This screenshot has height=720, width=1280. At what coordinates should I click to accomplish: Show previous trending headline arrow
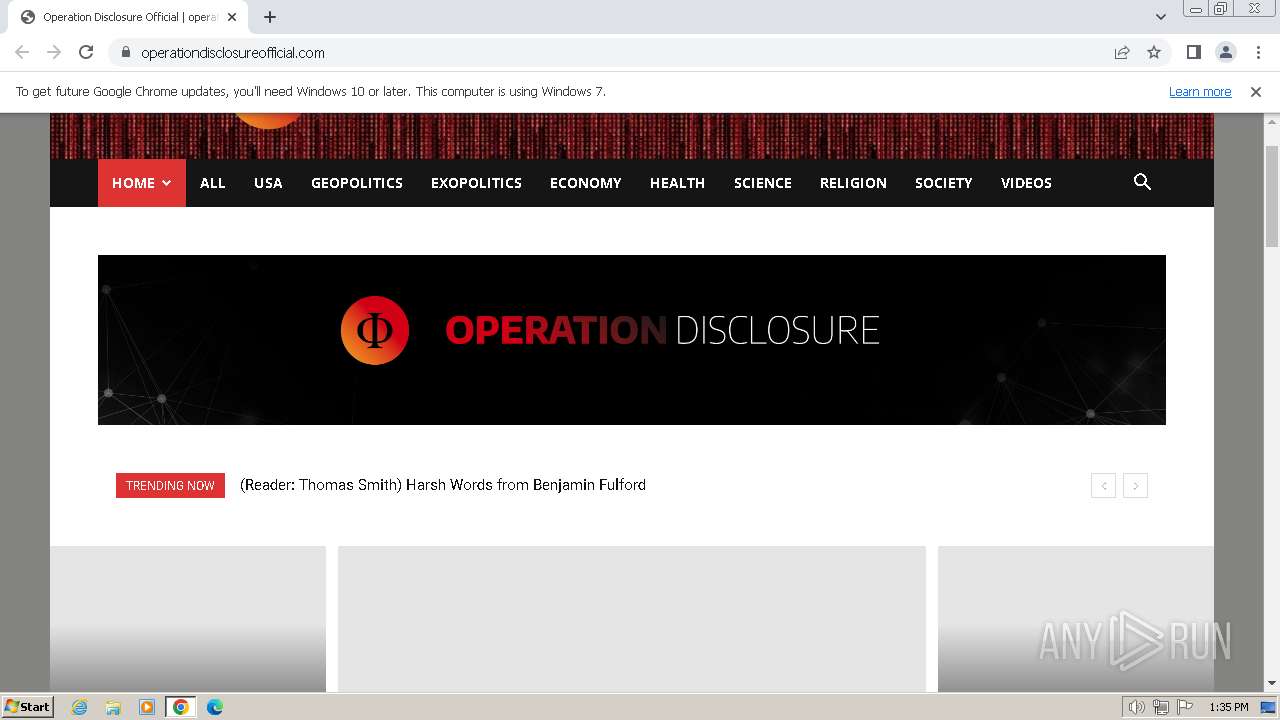pos(1103,486)
